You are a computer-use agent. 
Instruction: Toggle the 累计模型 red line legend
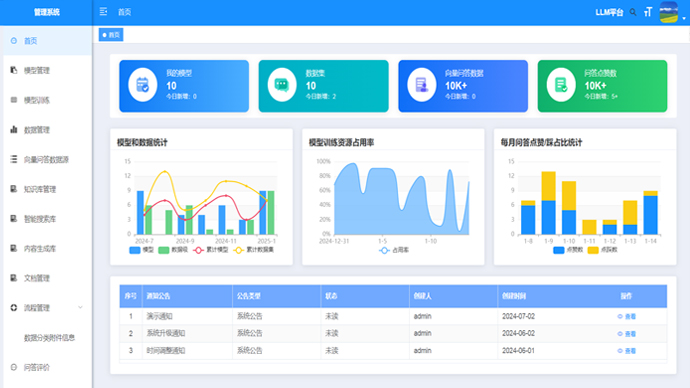(x=211, y=250)
